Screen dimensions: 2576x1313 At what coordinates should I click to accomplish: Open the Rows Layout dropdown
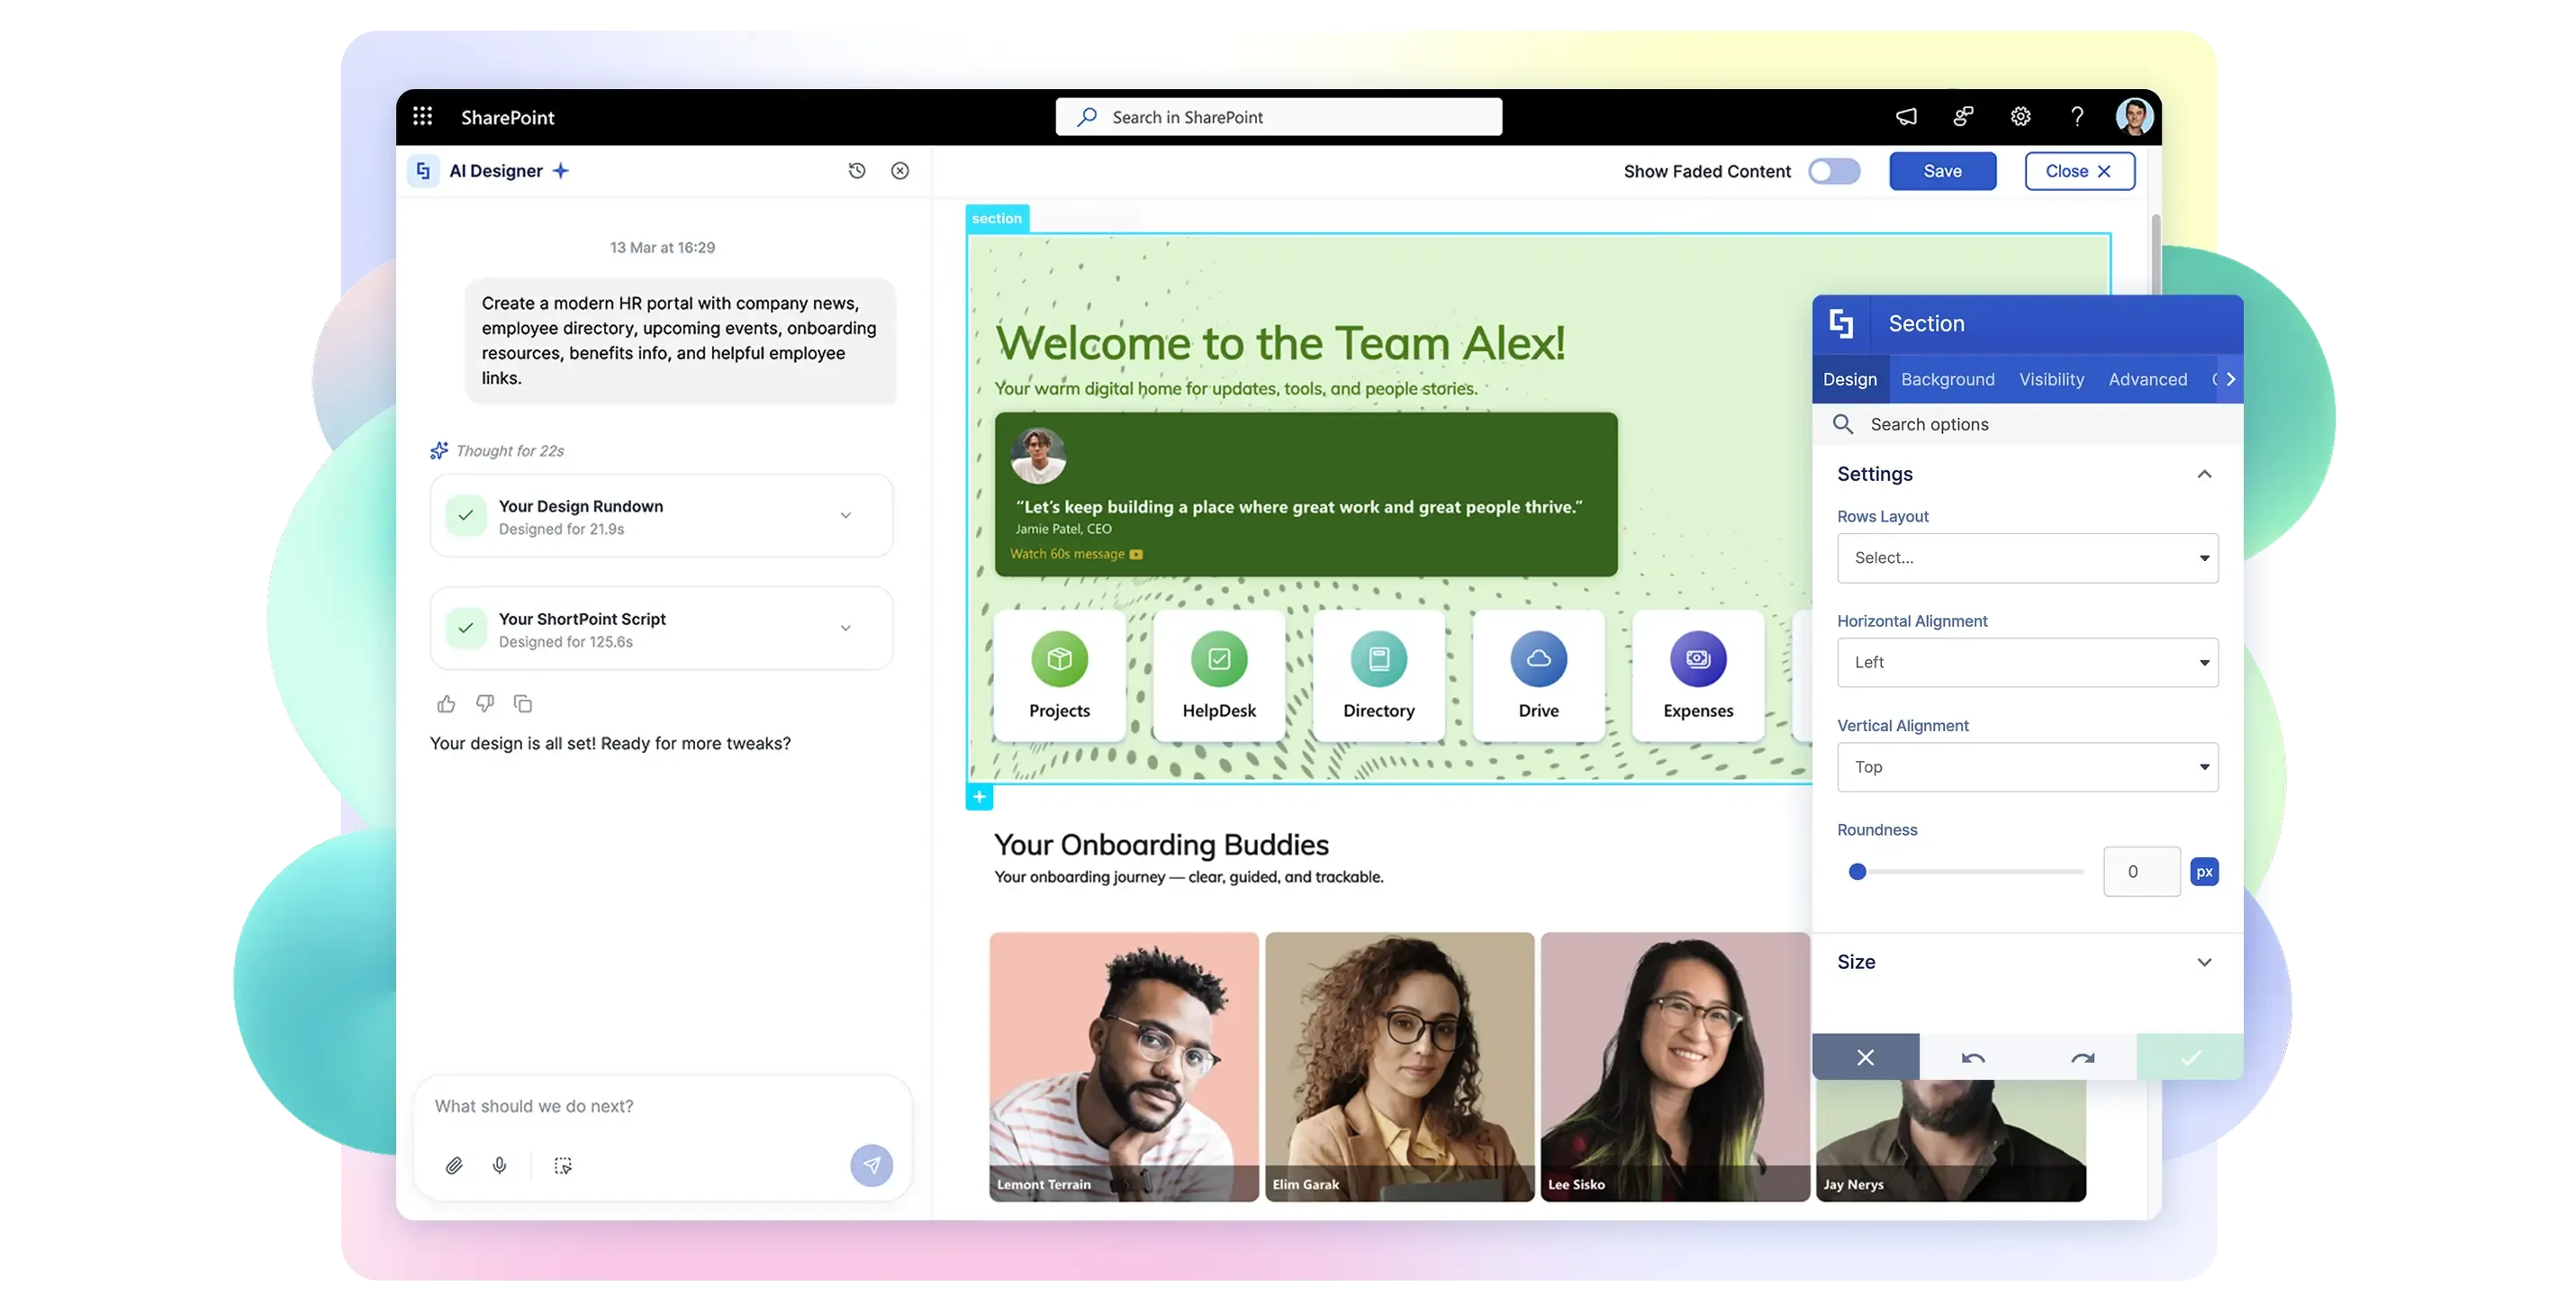click(2027, 558)
